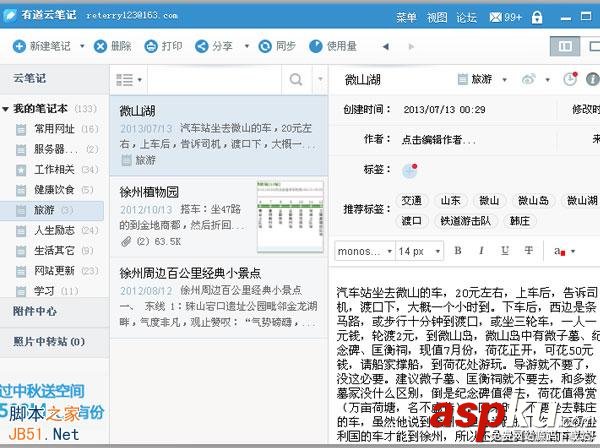Viewport: 600px width, 448px height.
Task: Open the 生活其它 notebook
Action: (54, 251)
